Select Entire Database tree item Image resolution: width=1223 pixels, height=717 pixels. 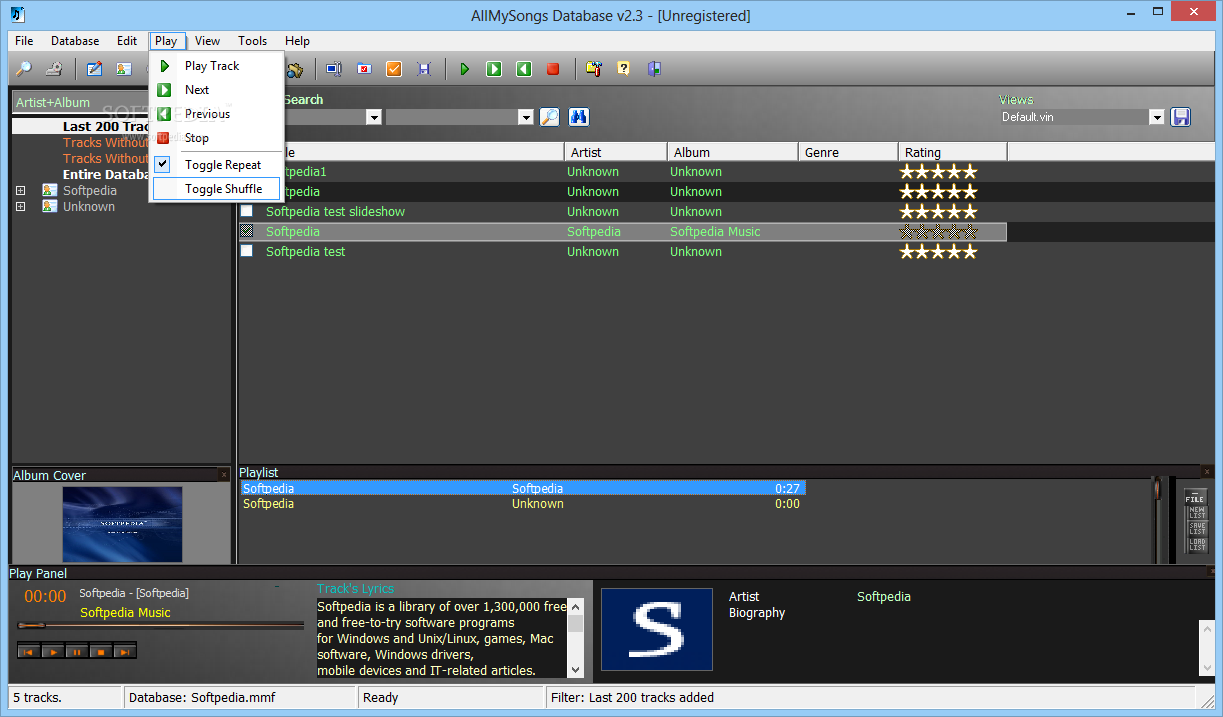click(x=105, y=174)
